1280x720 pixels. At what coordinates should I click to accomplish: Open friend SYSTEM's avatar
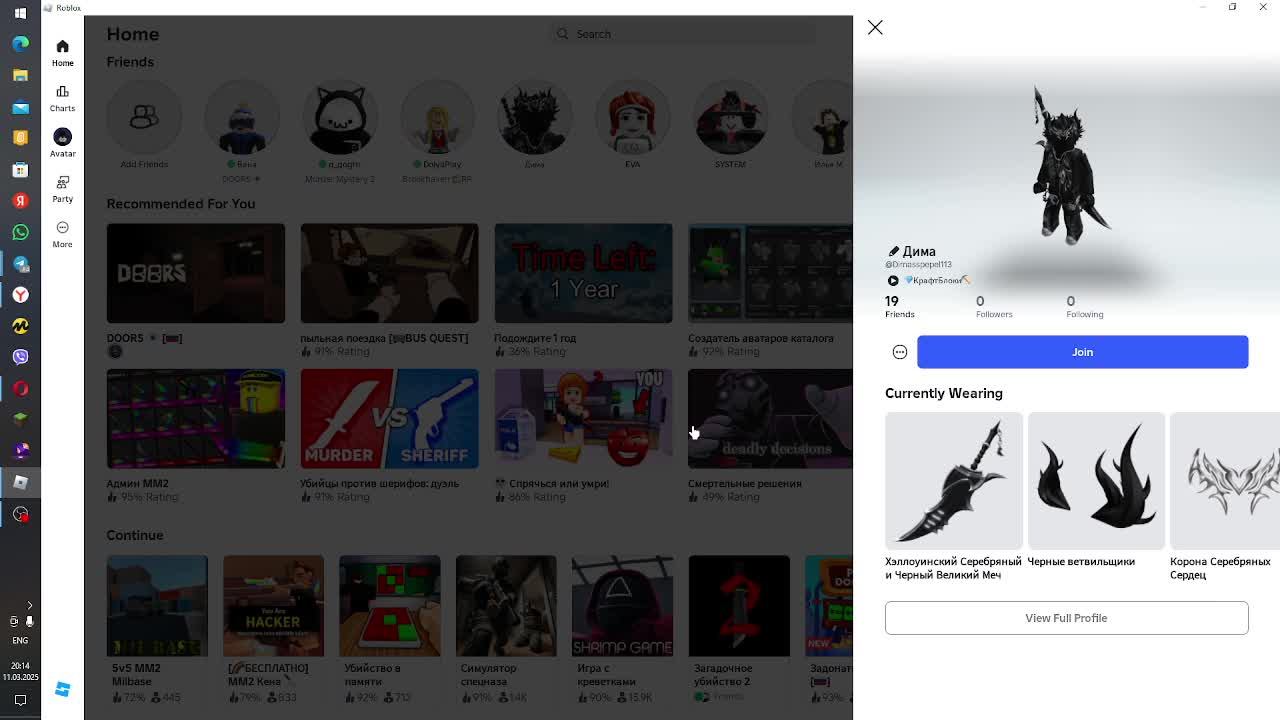click(730, 117)
